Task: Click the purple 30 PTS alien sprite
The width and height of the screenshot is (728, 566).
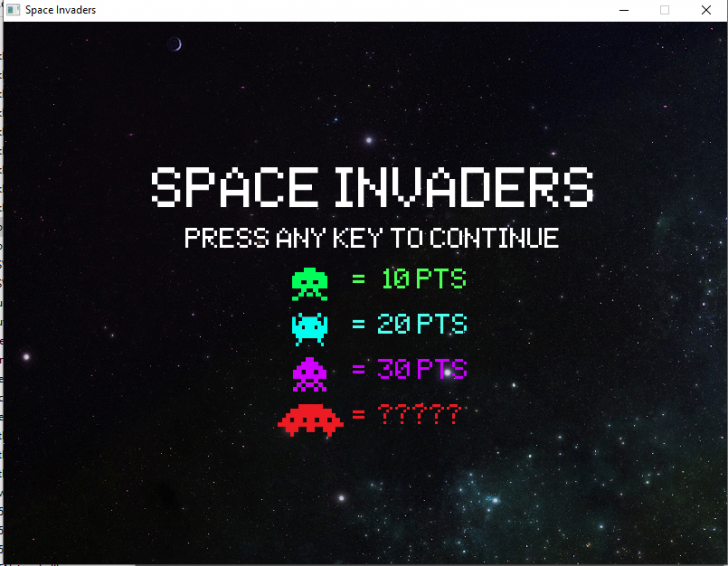Action: coord(310,374)
